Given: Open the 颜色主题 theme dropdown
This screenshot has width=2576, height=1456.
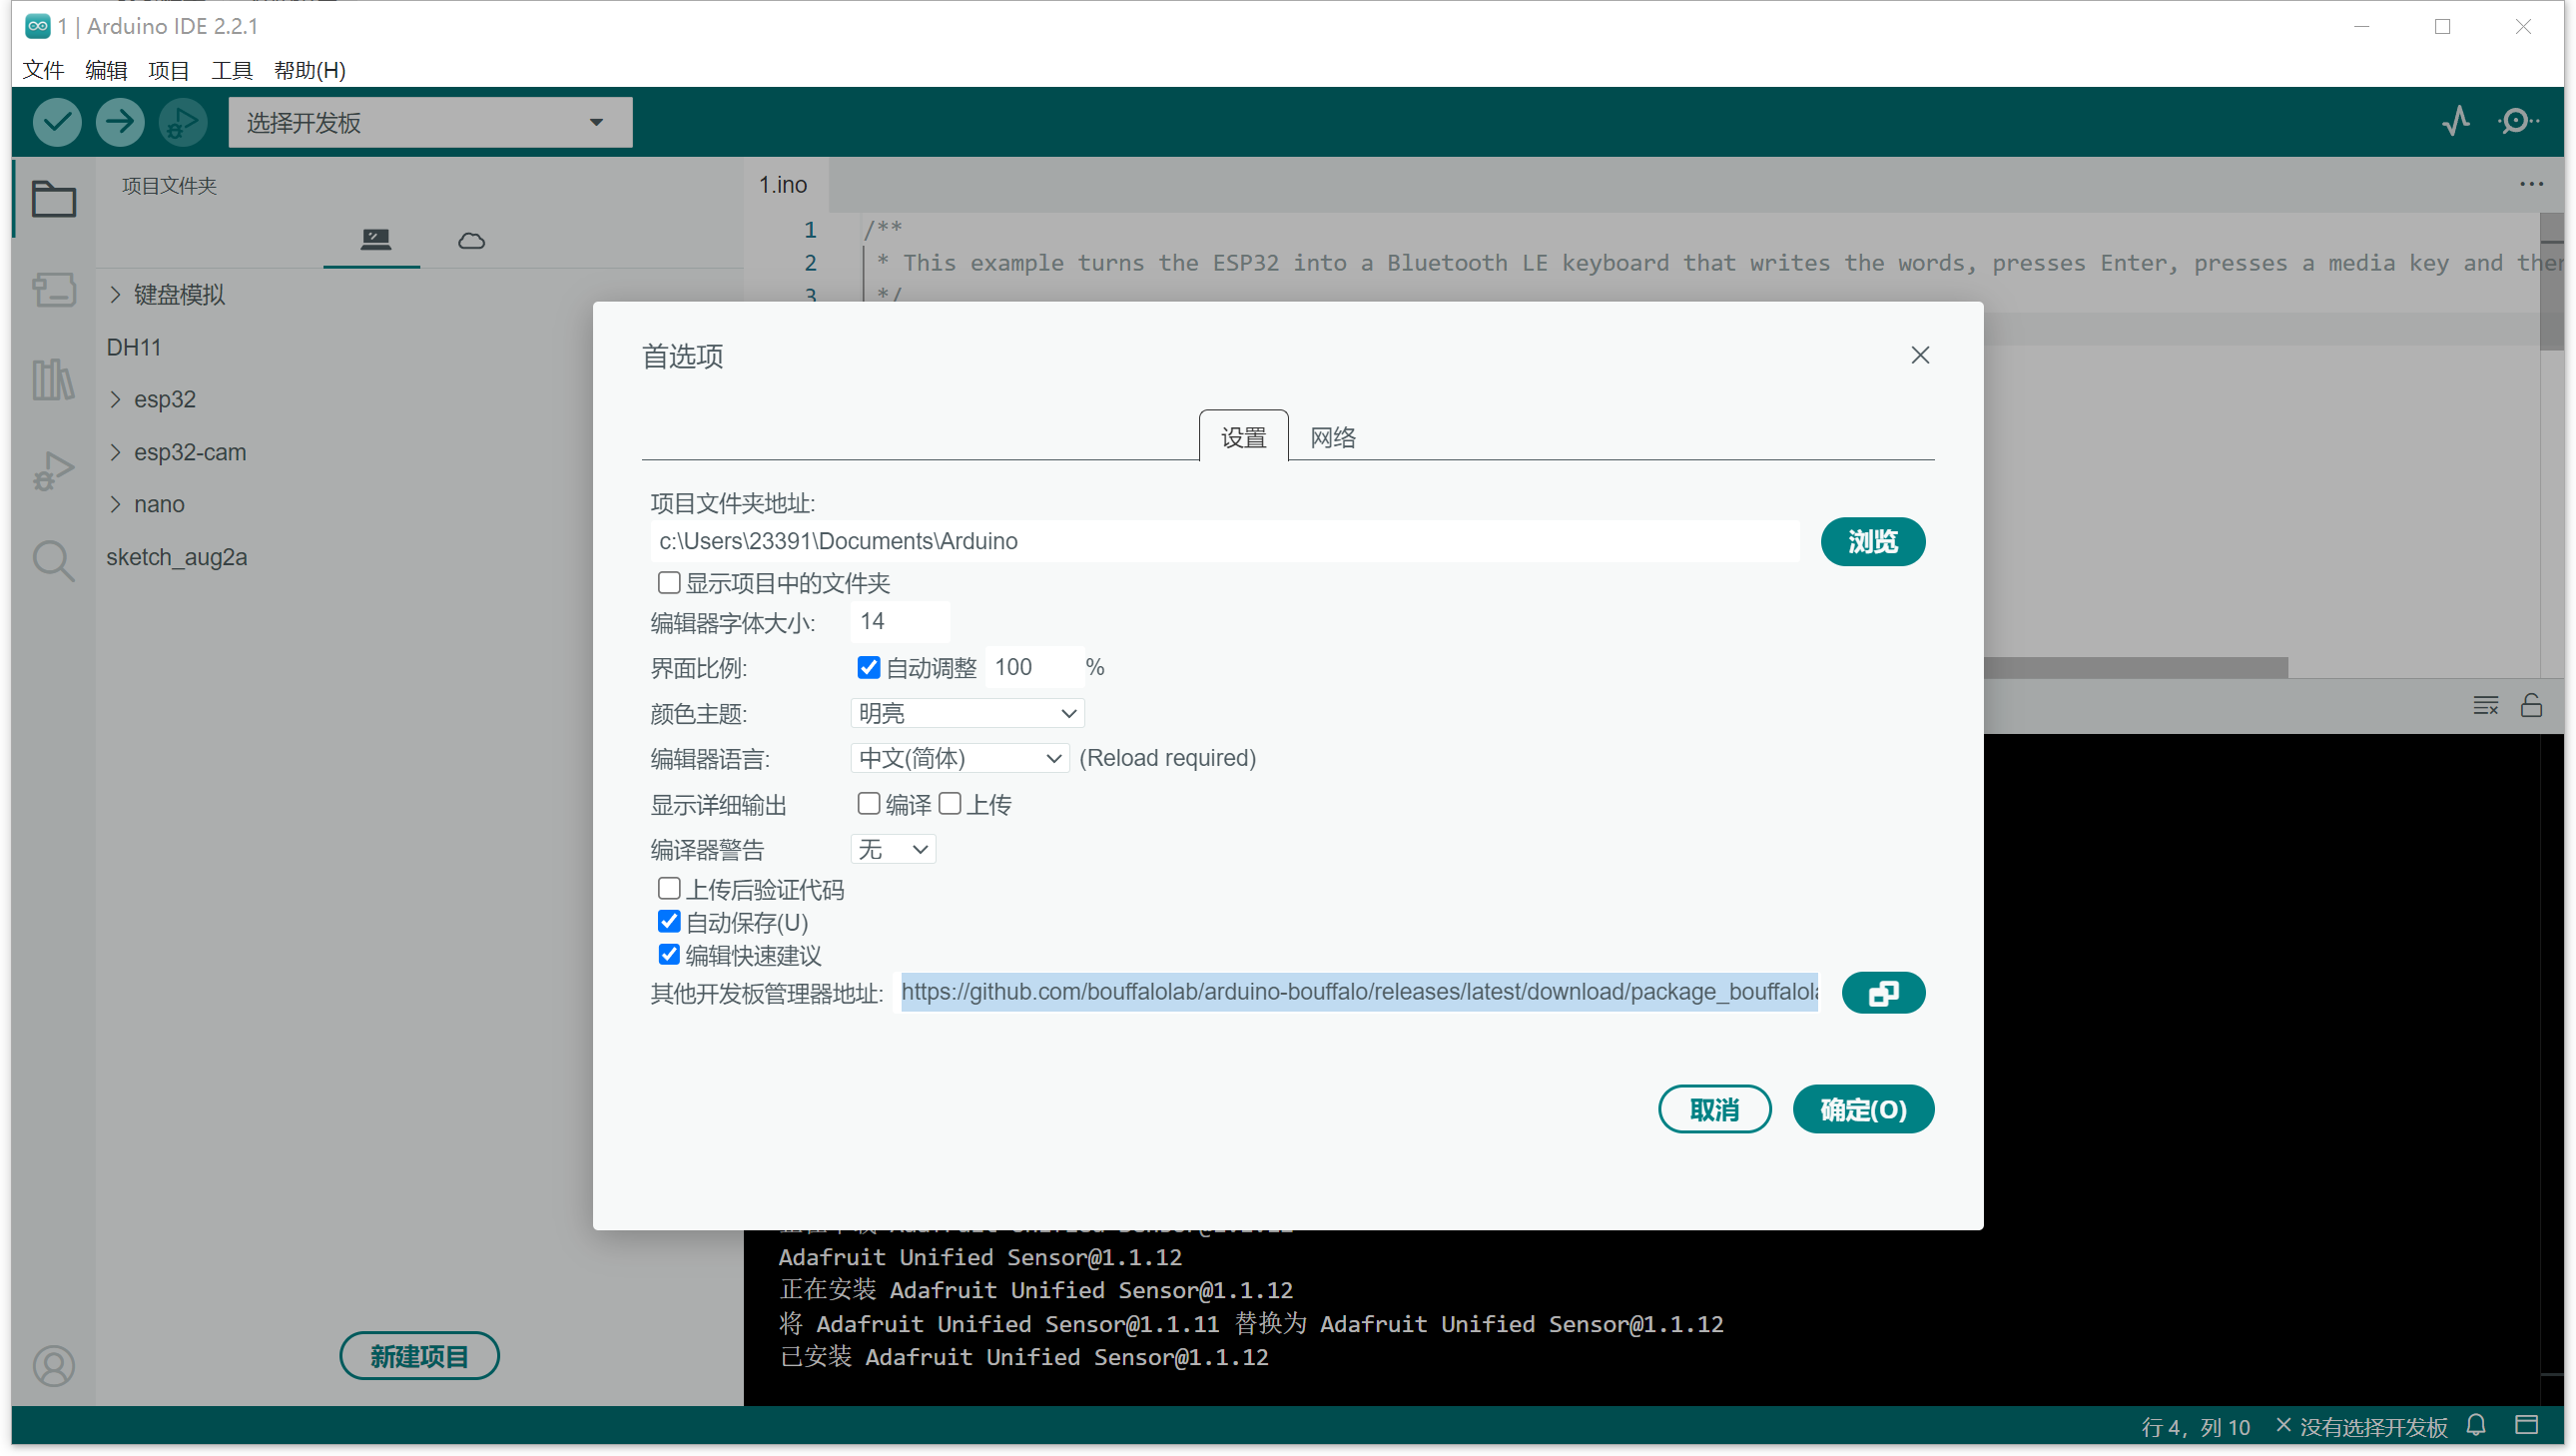Looking at the screenshot, I should point(966,713).
